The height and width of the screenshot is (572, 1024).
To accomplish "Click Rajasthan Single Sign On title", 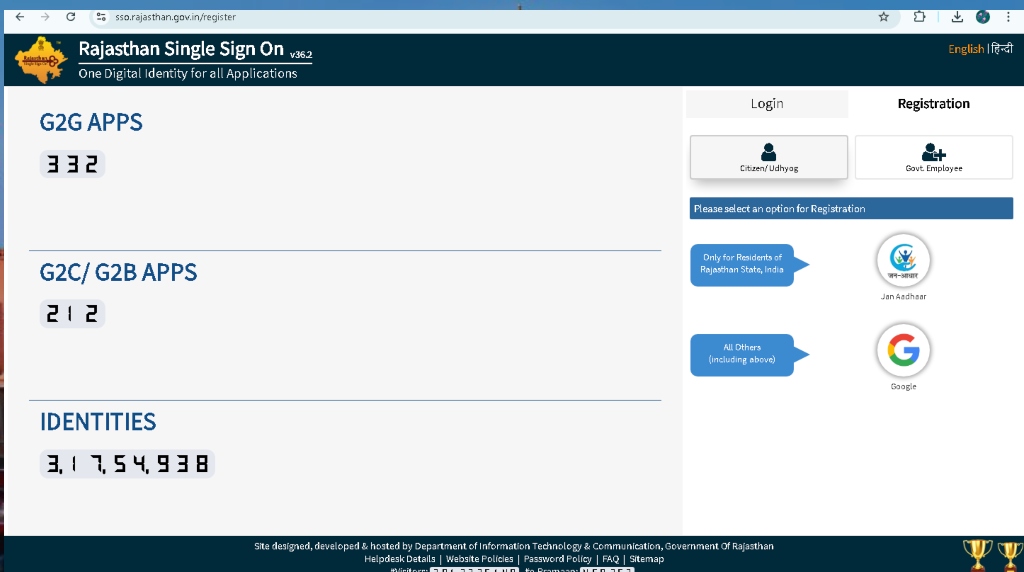I will pos(181,49).
